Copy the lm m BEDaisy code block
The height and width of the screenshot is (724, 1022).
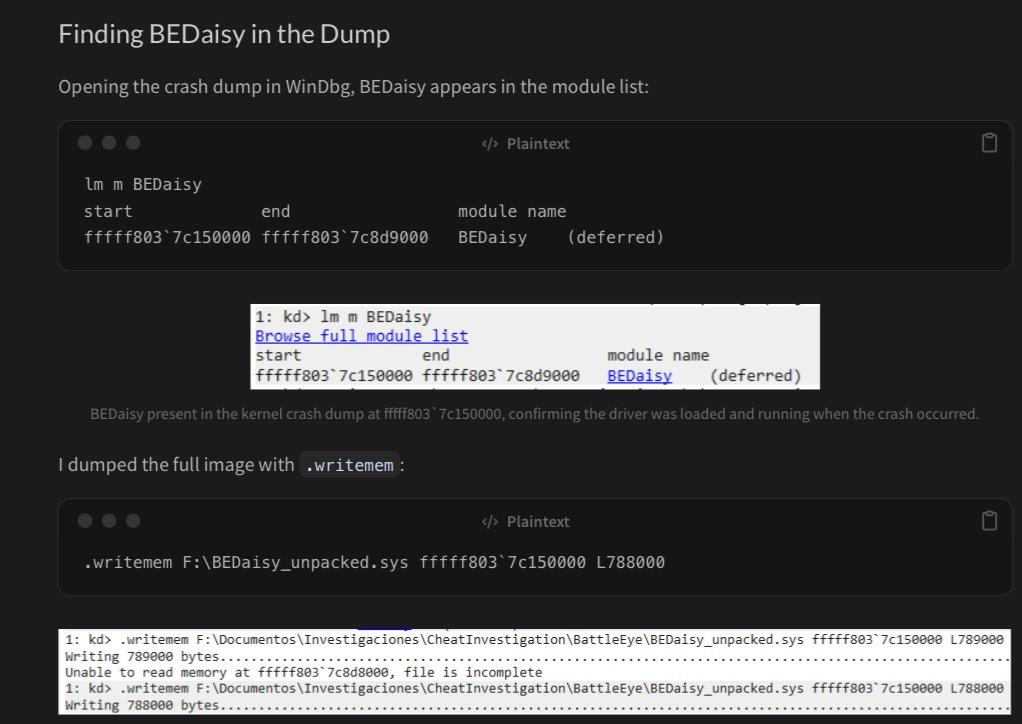[x=989, y=143]
